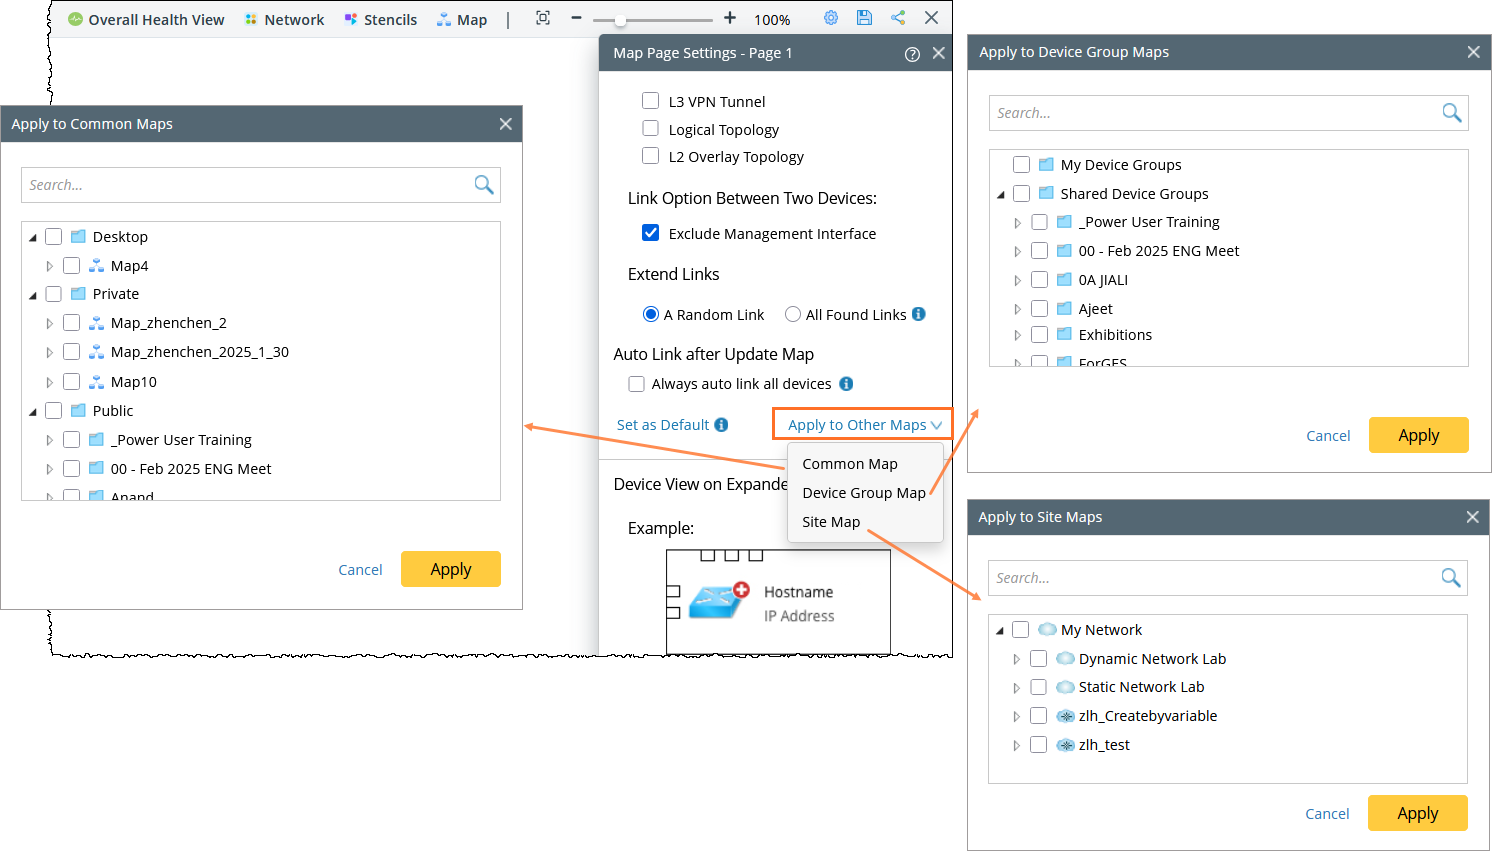Click info icon beside All Found Links

(x=919, y=314)
